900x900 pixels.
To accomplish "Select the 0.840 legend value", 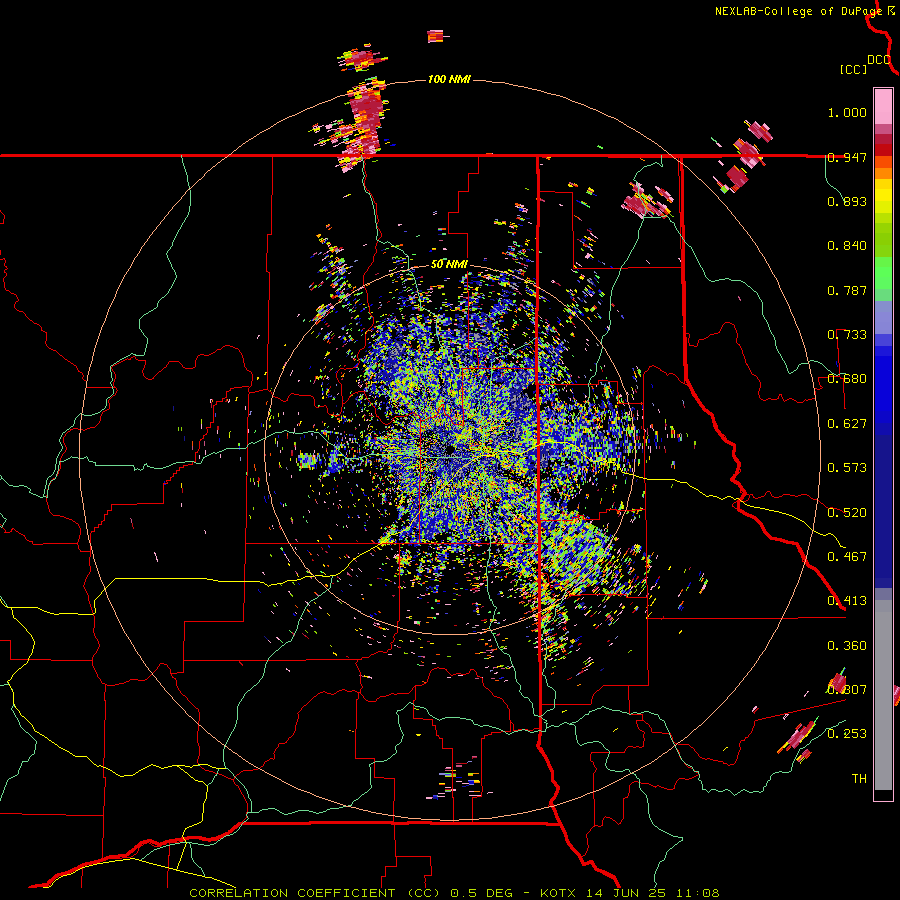I will click(x=847, y=246).
